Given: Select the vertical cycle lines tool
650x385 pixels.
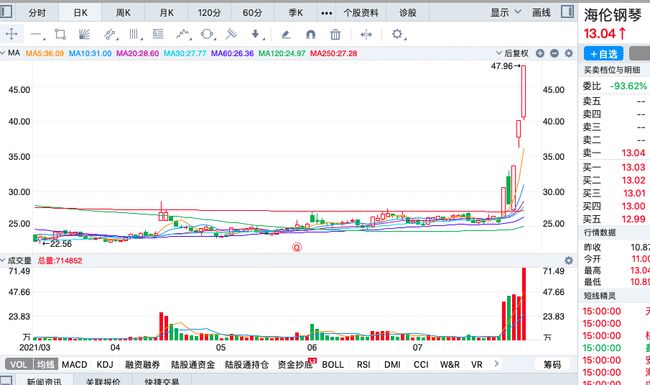Looking at the screenshot, I should tap(134, 34).
